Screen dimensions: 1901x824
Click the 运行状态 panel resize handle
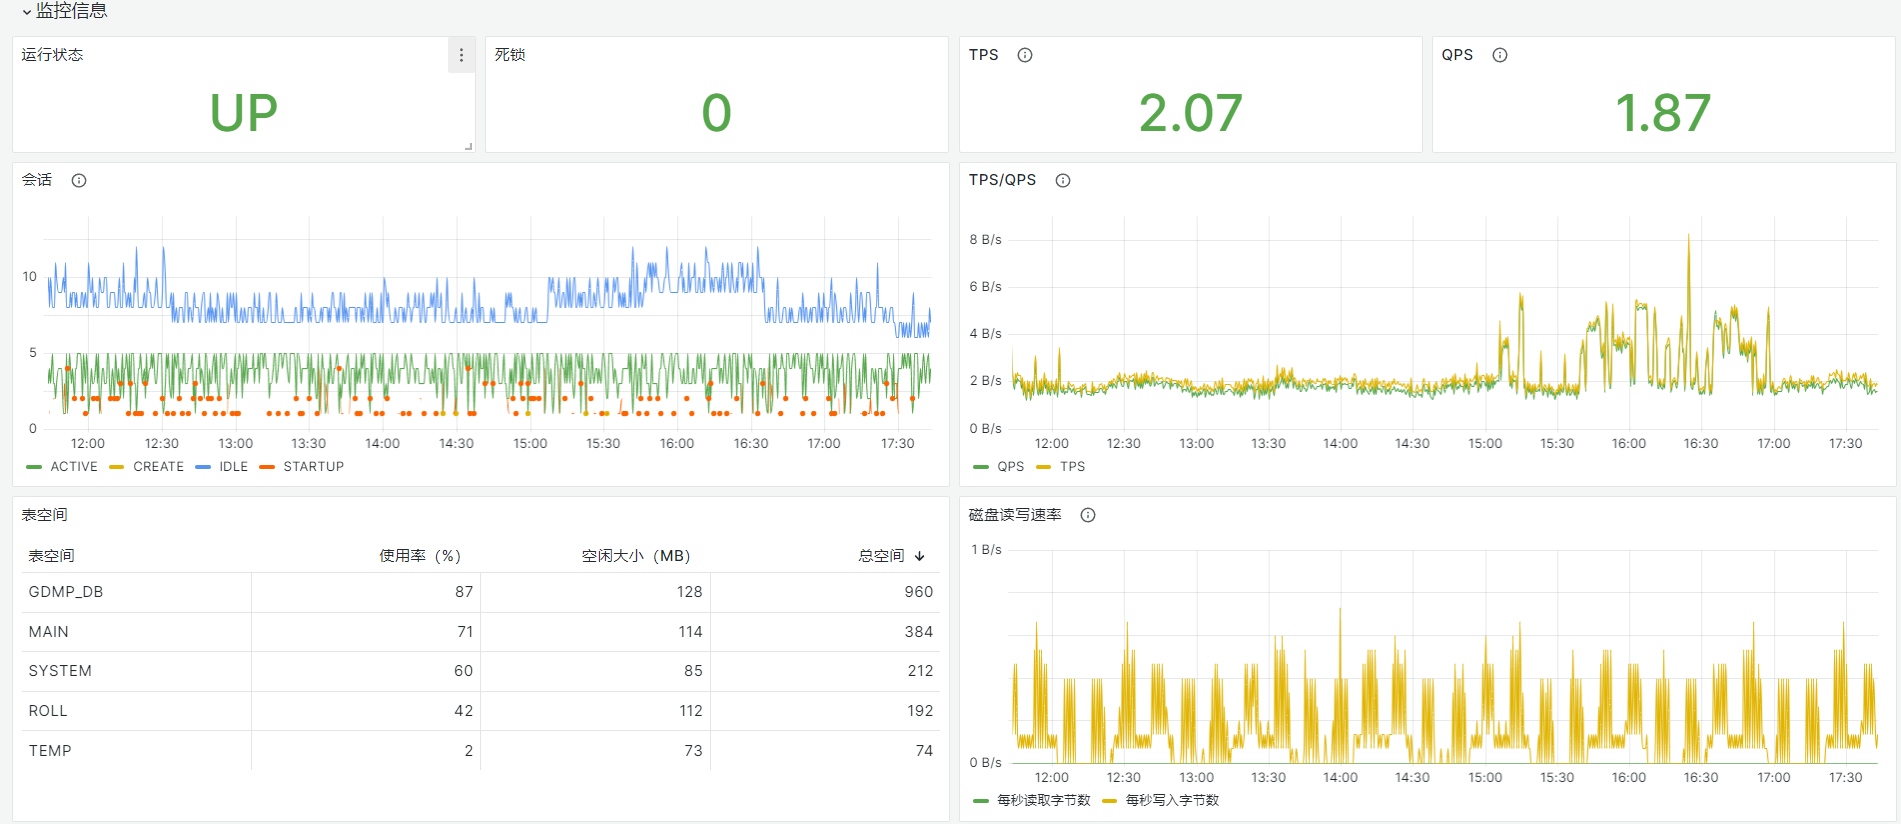coord(468,146)
